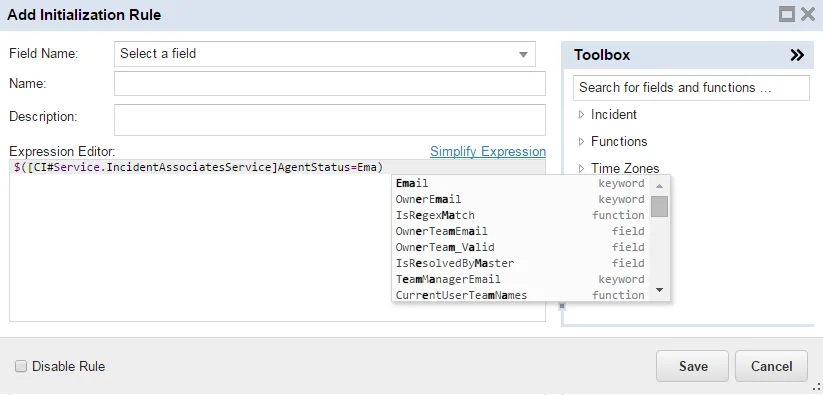The width and height of the screenshot is (823, 395).
Task: Expand the Time Zones tree node
Action: [x=581, y=168]
